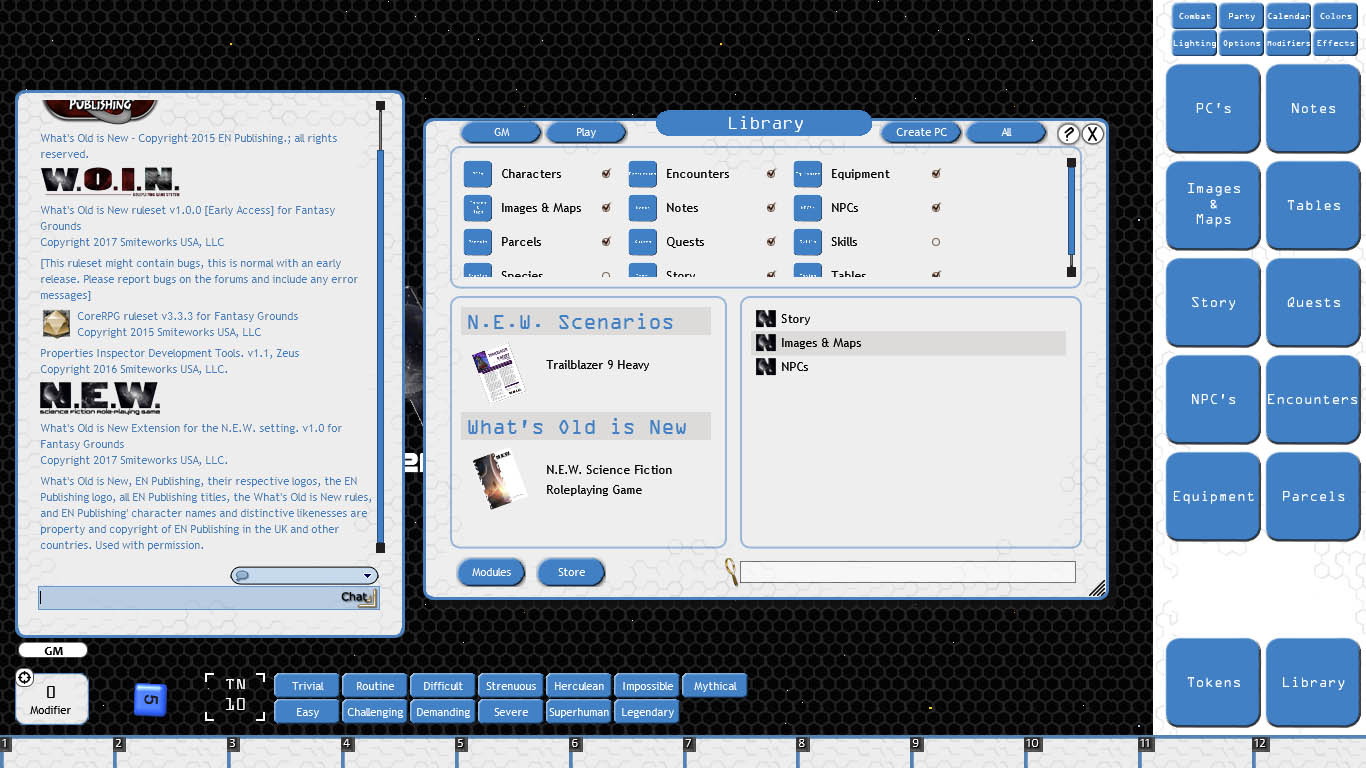Open the chat message type dropdown
1366x768 pixels.
click(368, 575)
